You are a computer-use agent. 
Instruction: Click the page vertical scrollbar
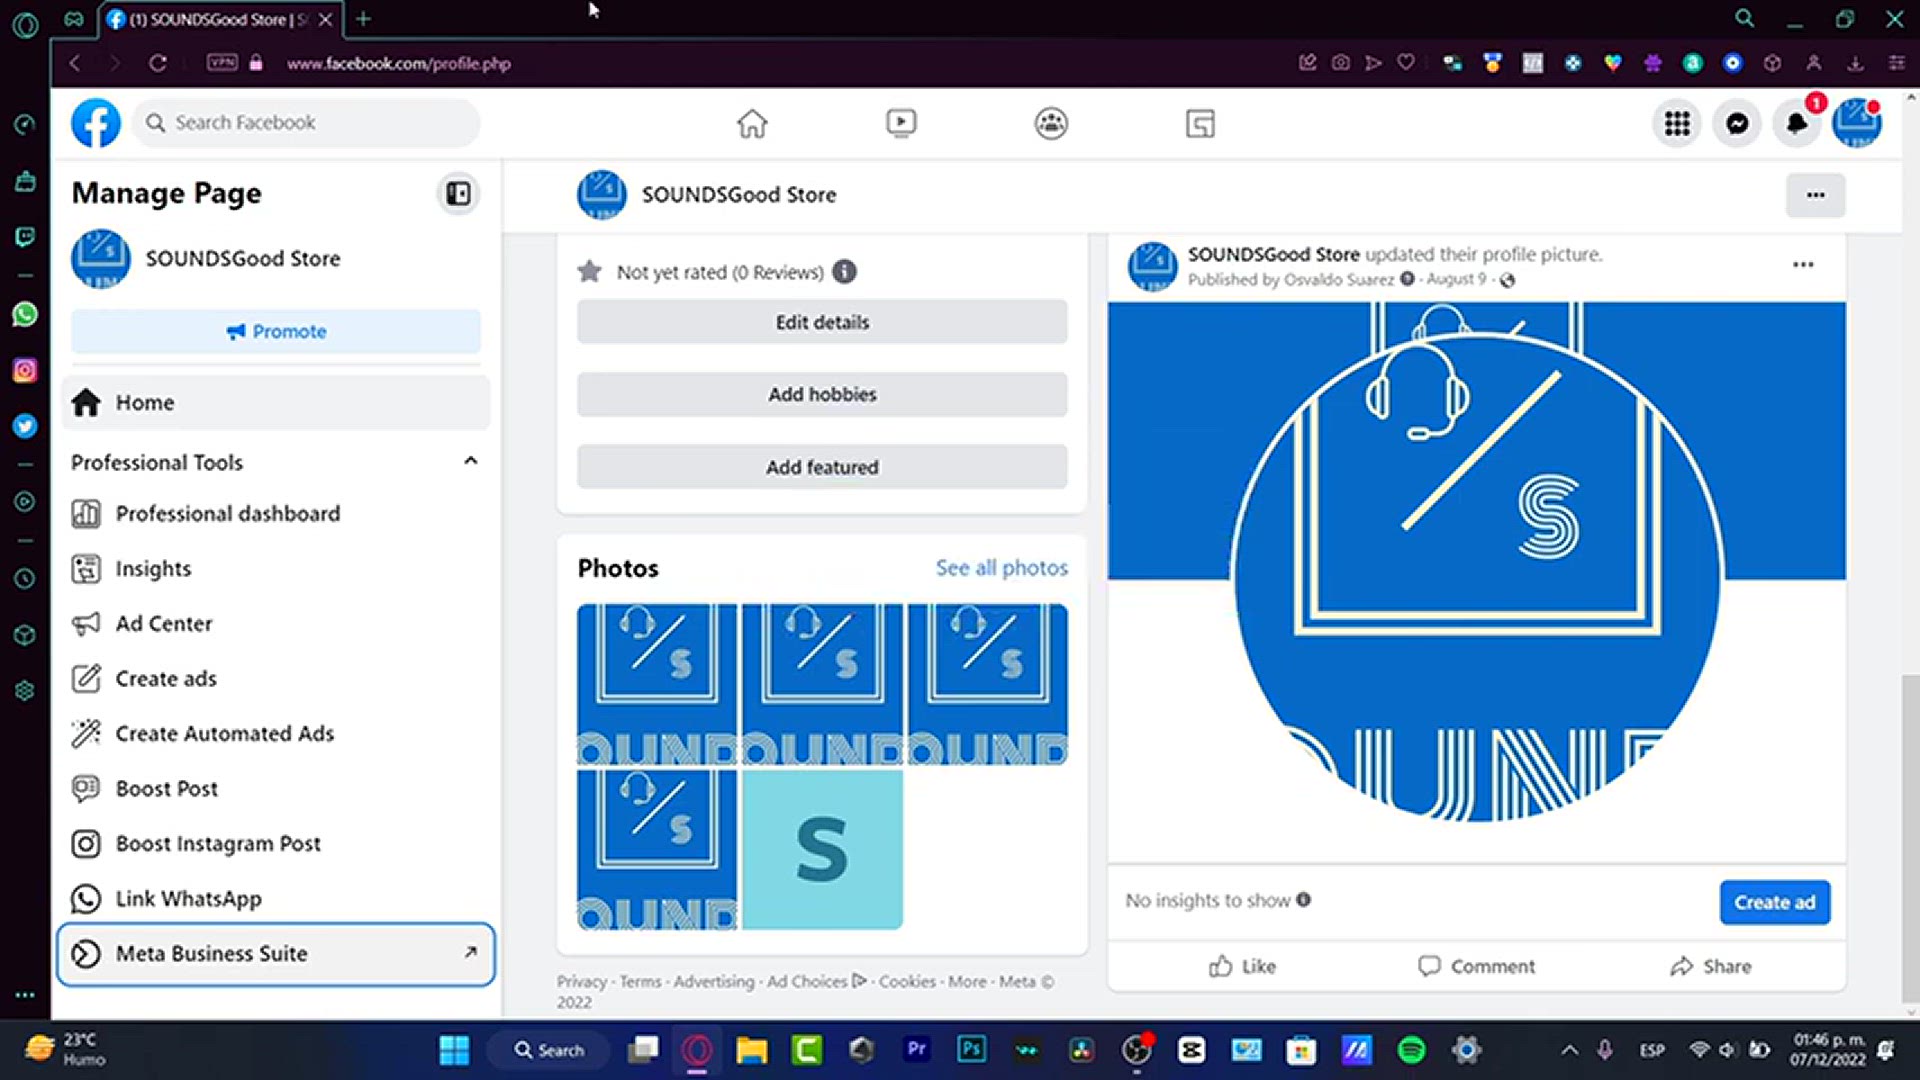click(x=1910, y=838)
